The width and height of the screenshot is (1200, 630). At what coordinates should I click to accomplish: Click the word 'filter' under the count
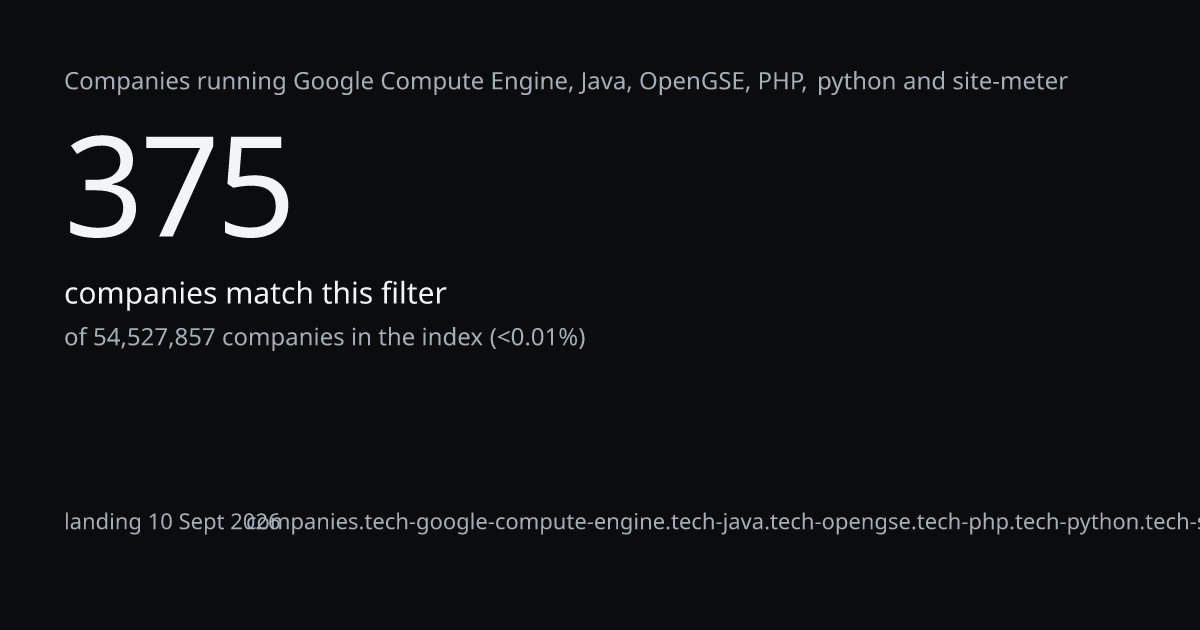(x=413, y=294)
